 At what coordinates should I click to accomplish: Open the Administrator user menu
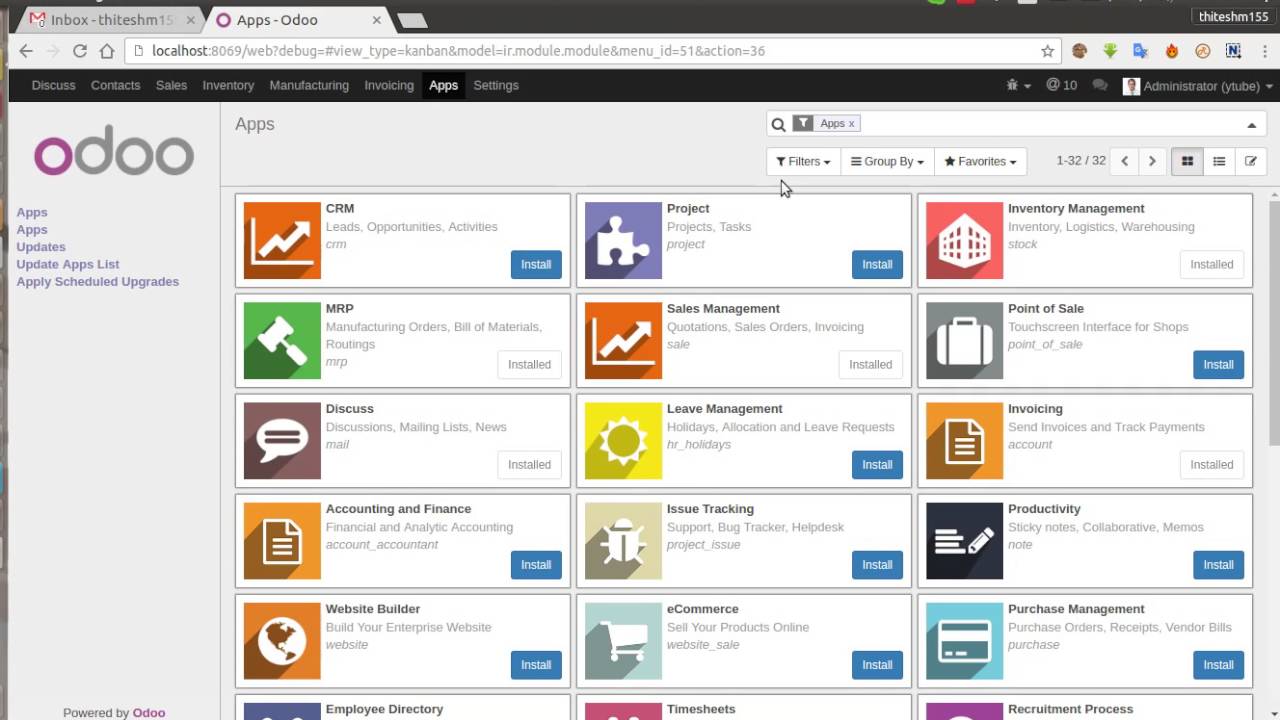tap(1198, 86)
